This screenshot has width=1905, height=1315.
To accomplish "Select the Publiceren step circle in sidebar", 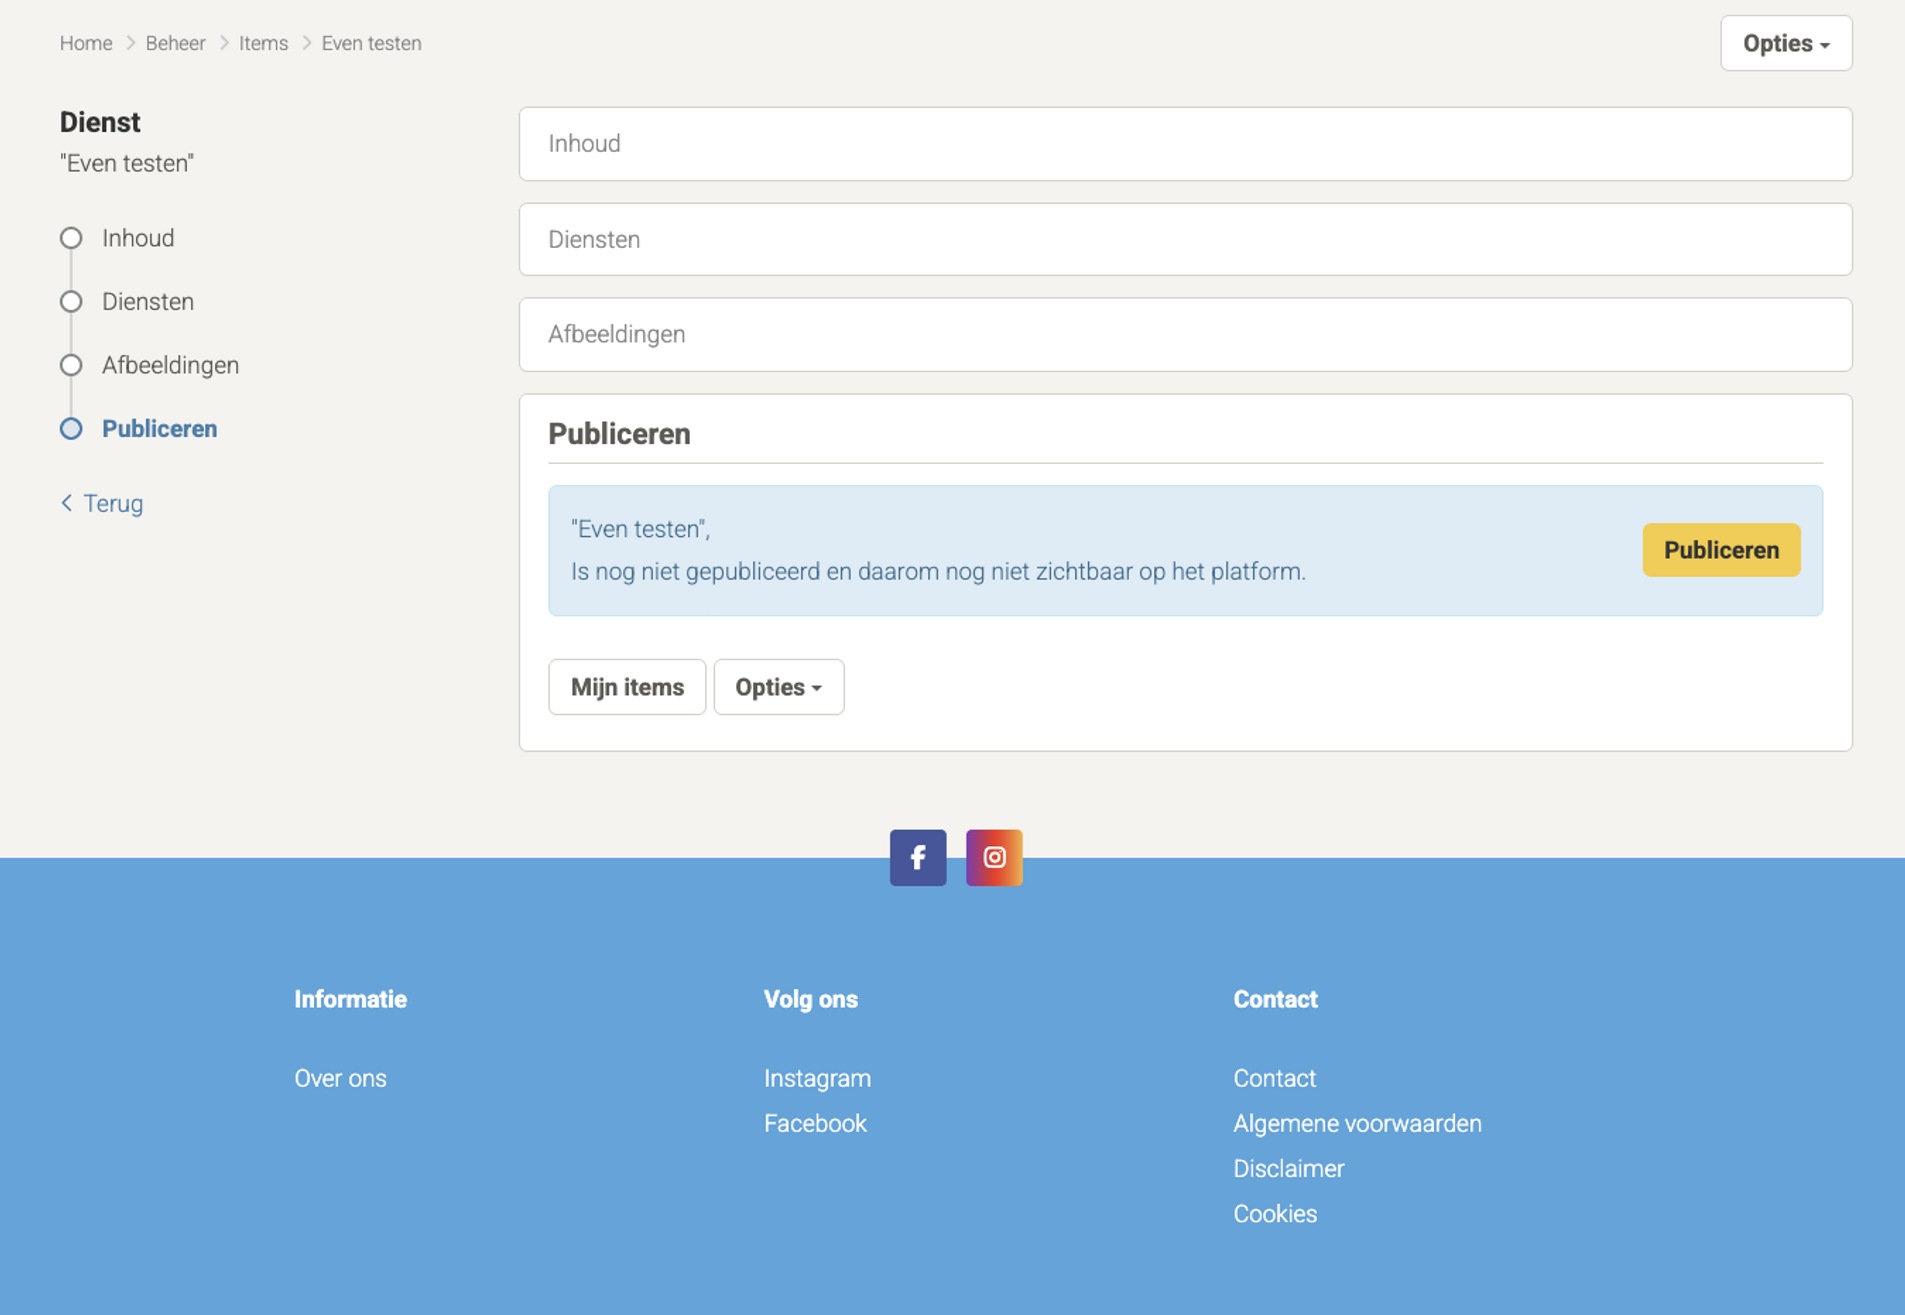I will click(x=71, y=429).
